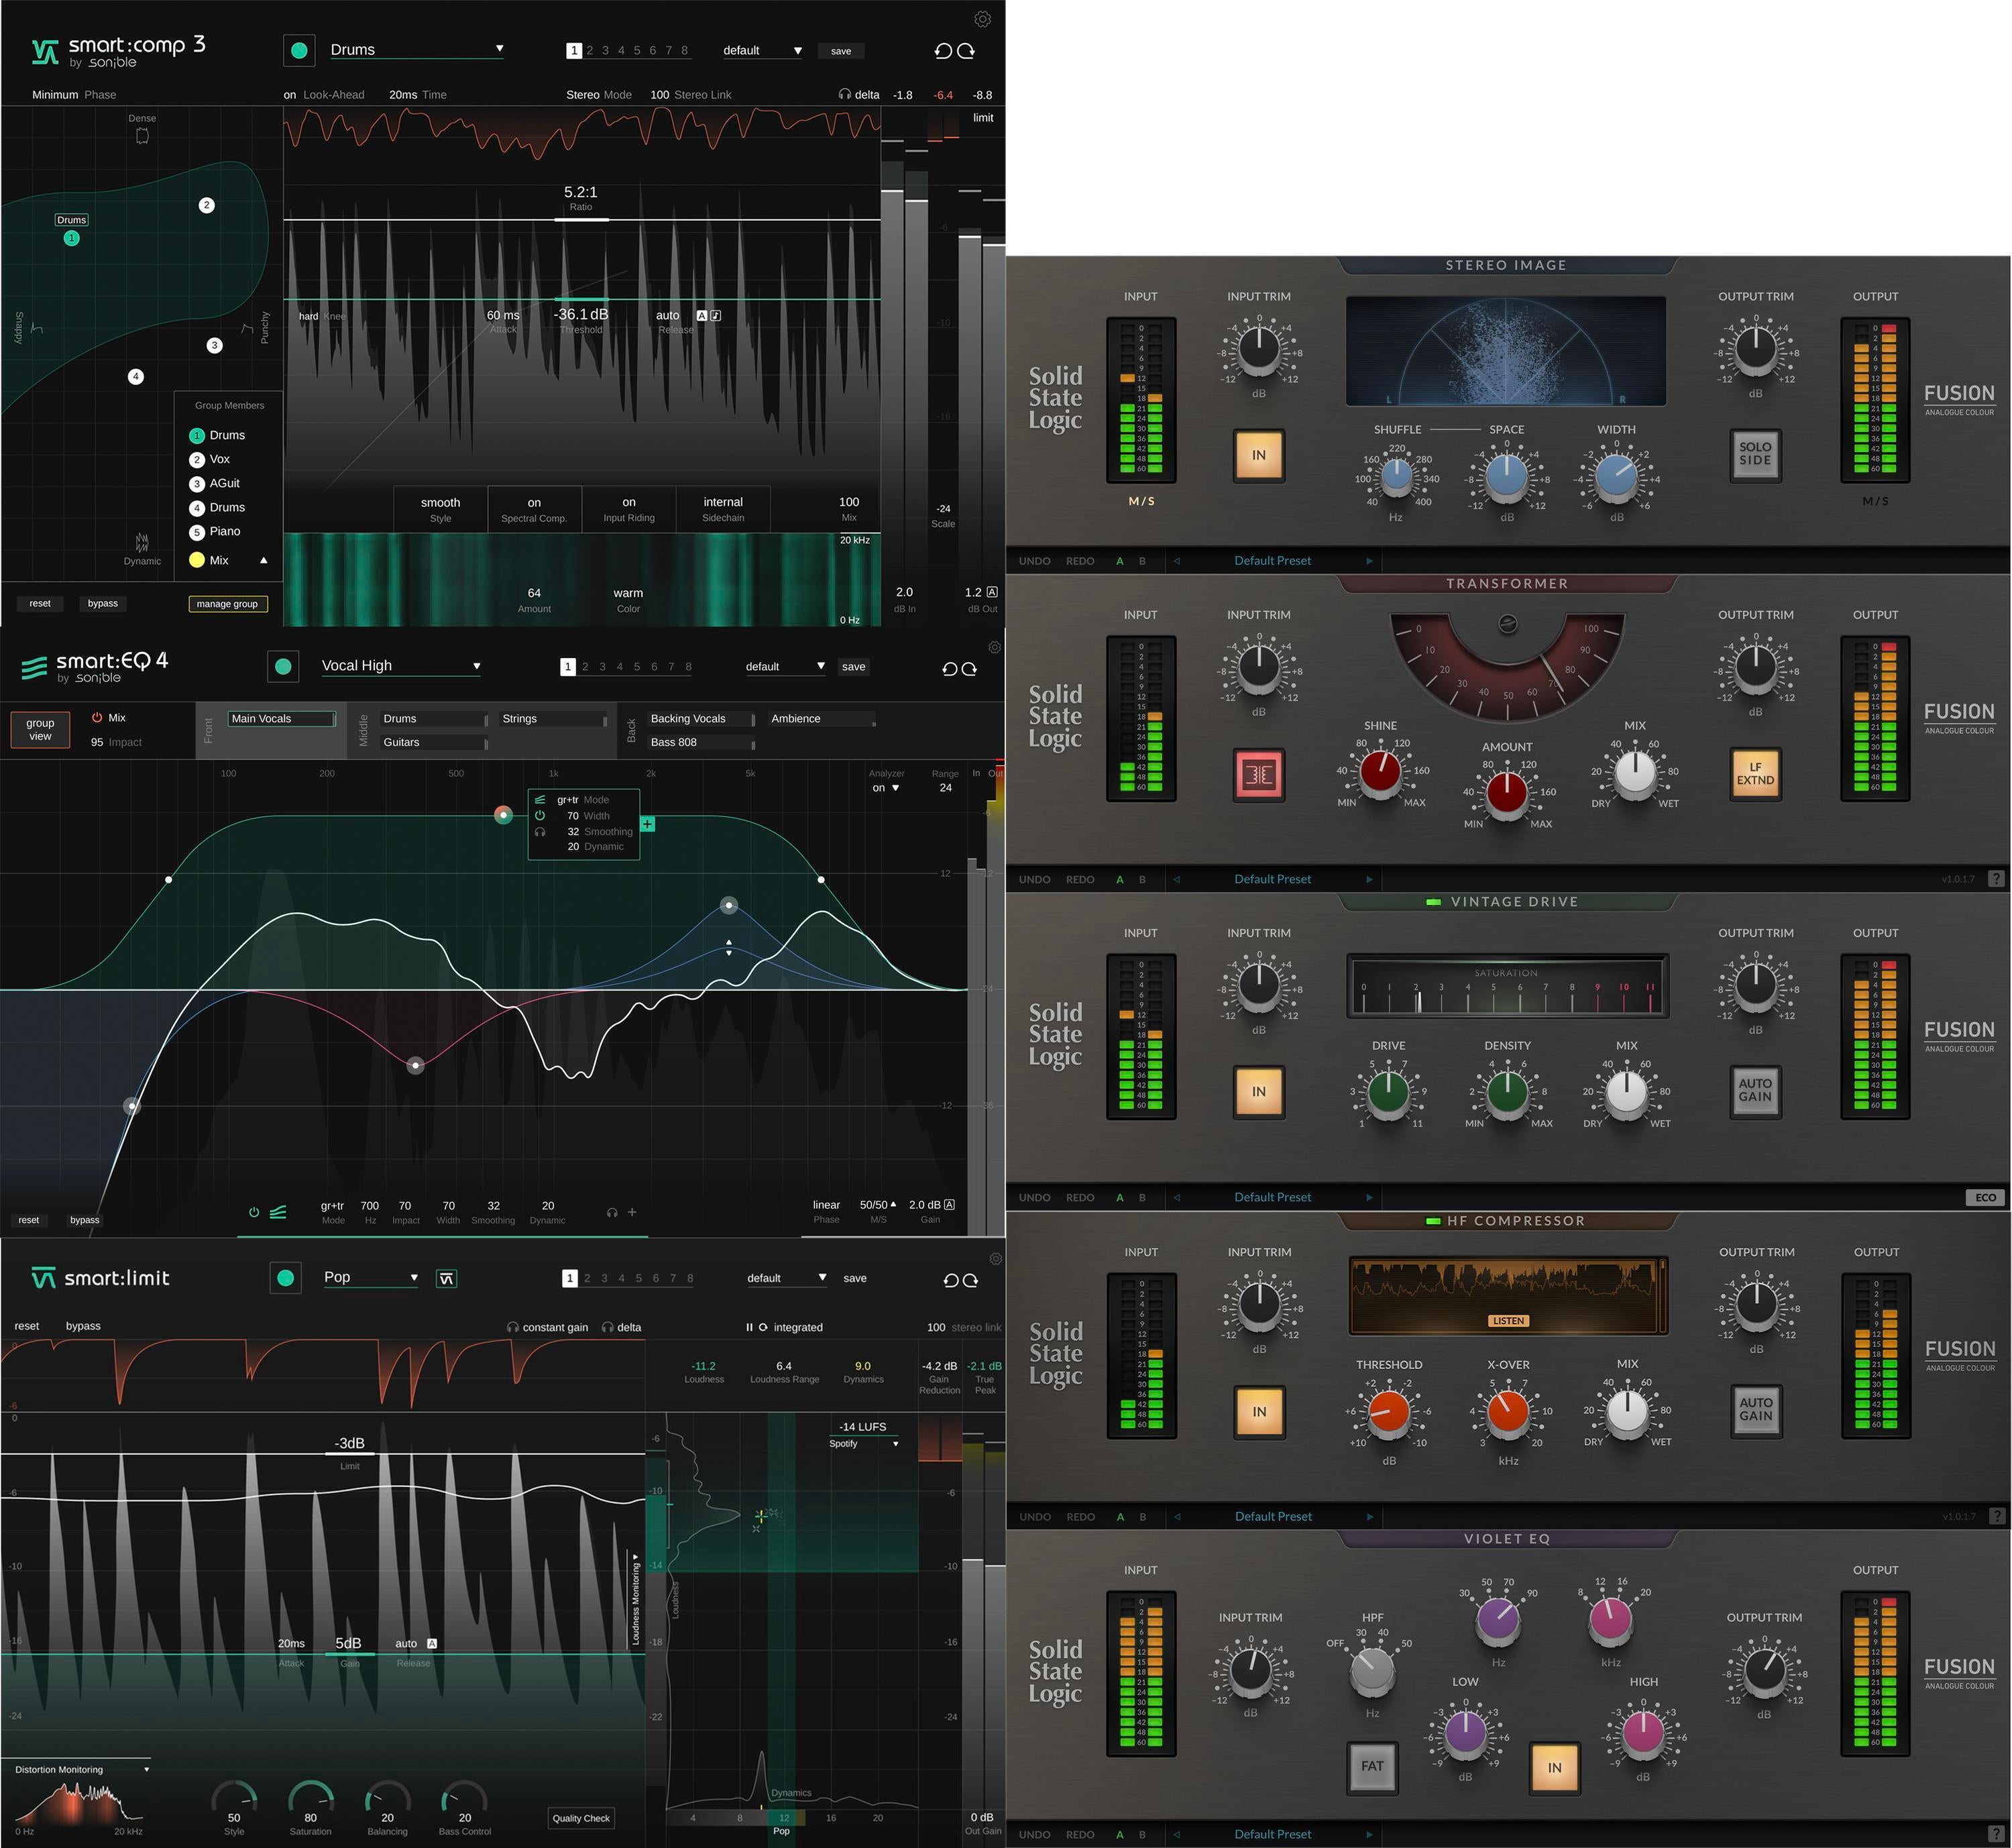Add band with plus in EQ bottom bar

tap(632, 1212)
